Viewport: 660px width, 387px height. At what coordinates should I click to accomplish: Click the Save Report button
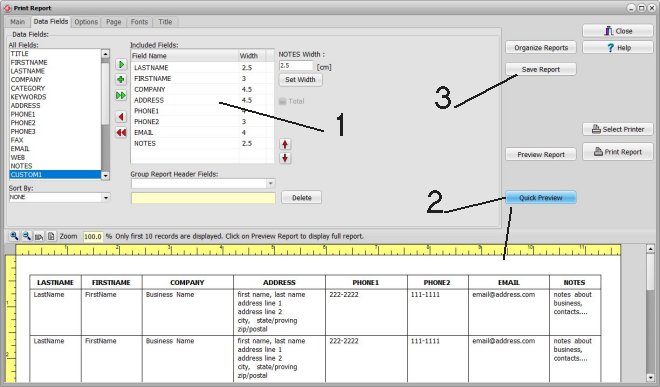click(x=540, y=69)
